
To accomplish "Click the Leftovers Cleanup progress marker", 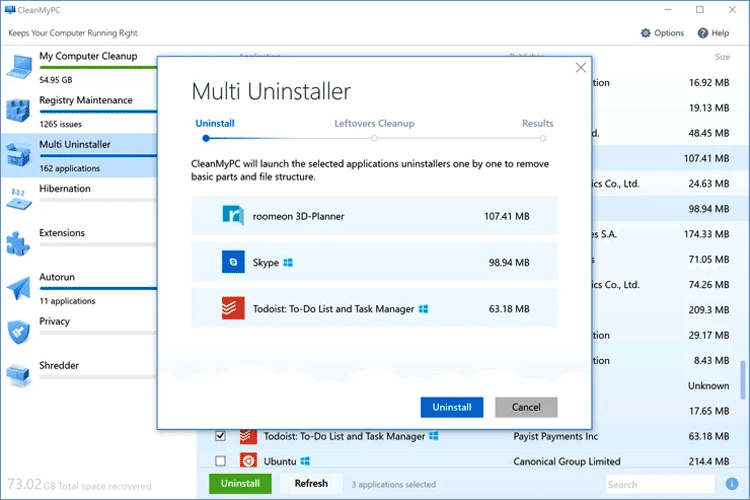I will point(375,138).
